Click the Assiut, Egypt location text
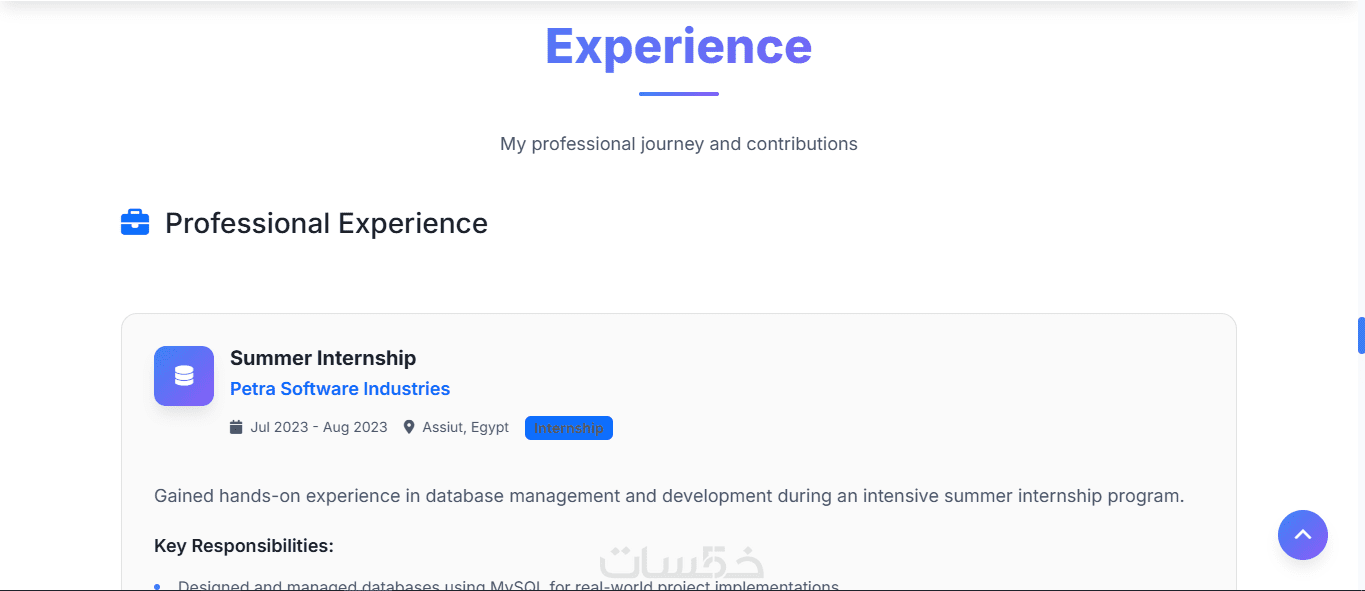The image size is (1365, 591). (465, 428)
